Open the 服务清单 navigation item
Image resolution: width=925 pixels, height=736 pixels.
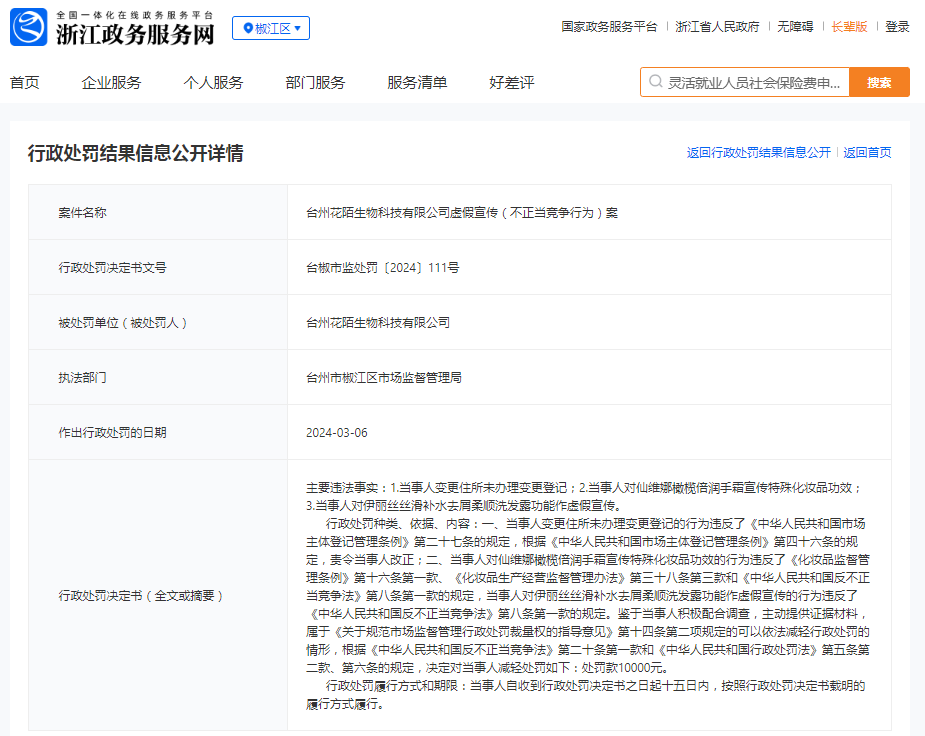point(417,82)
